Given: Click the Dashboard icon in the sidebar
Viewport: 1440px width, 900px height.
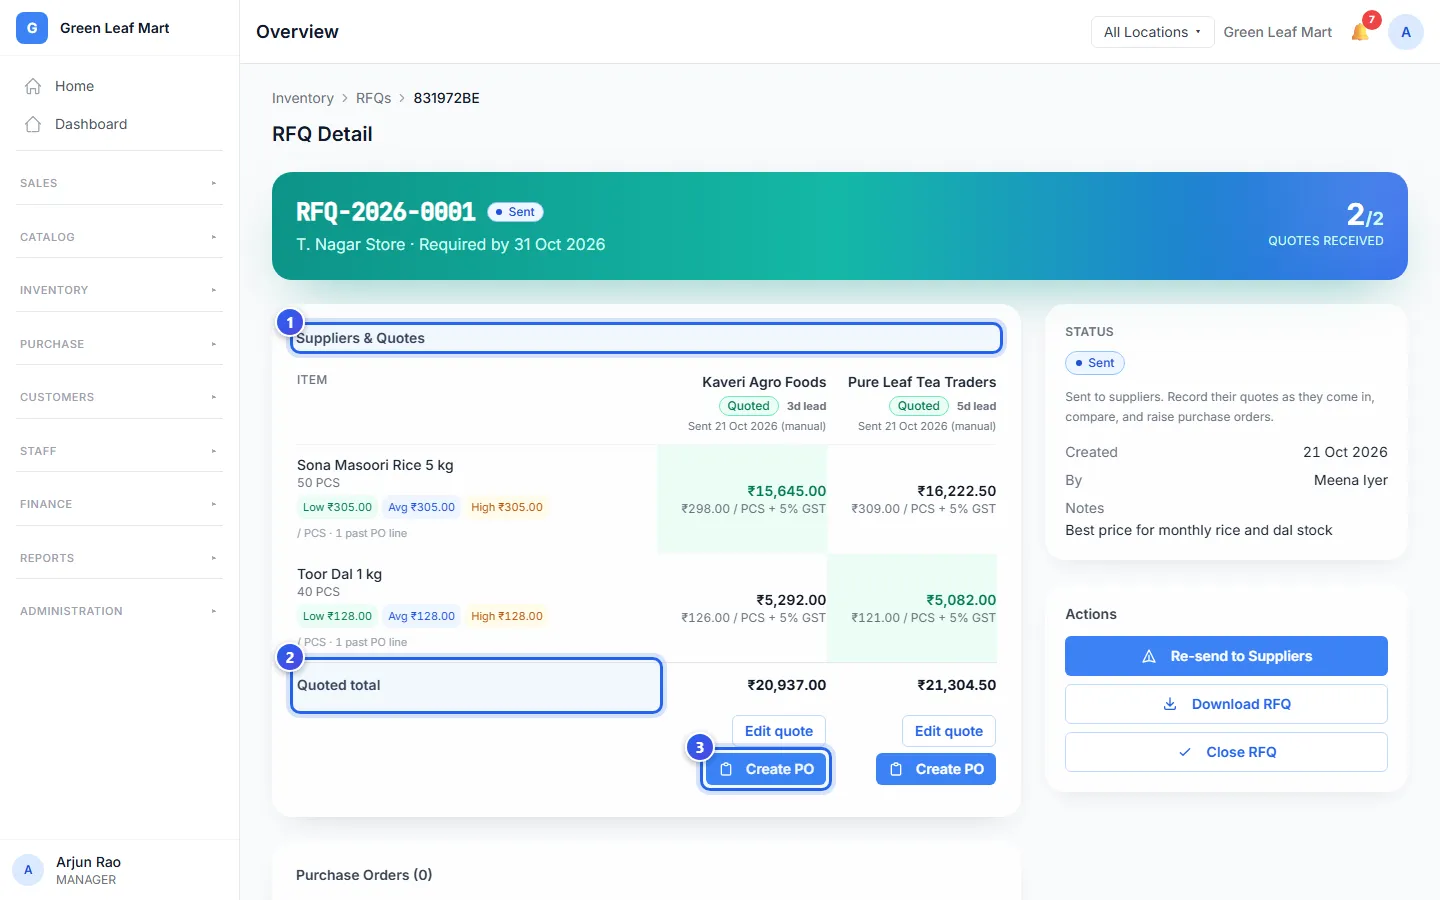Looking at the screenshot, I should tap(33, 124).
